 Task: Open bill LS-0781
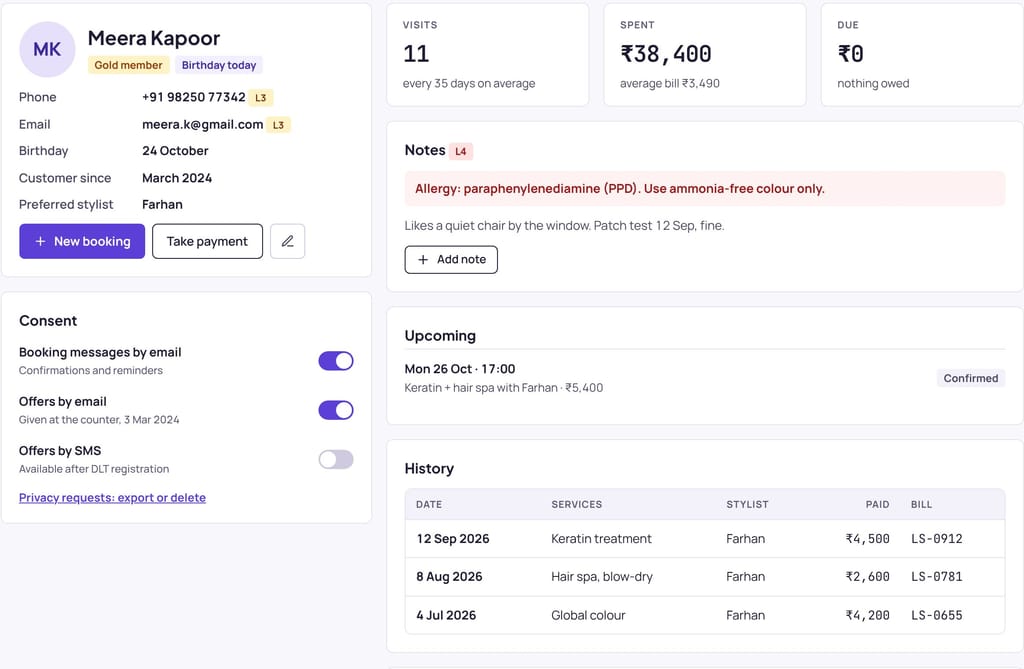(x=936, y=577)
